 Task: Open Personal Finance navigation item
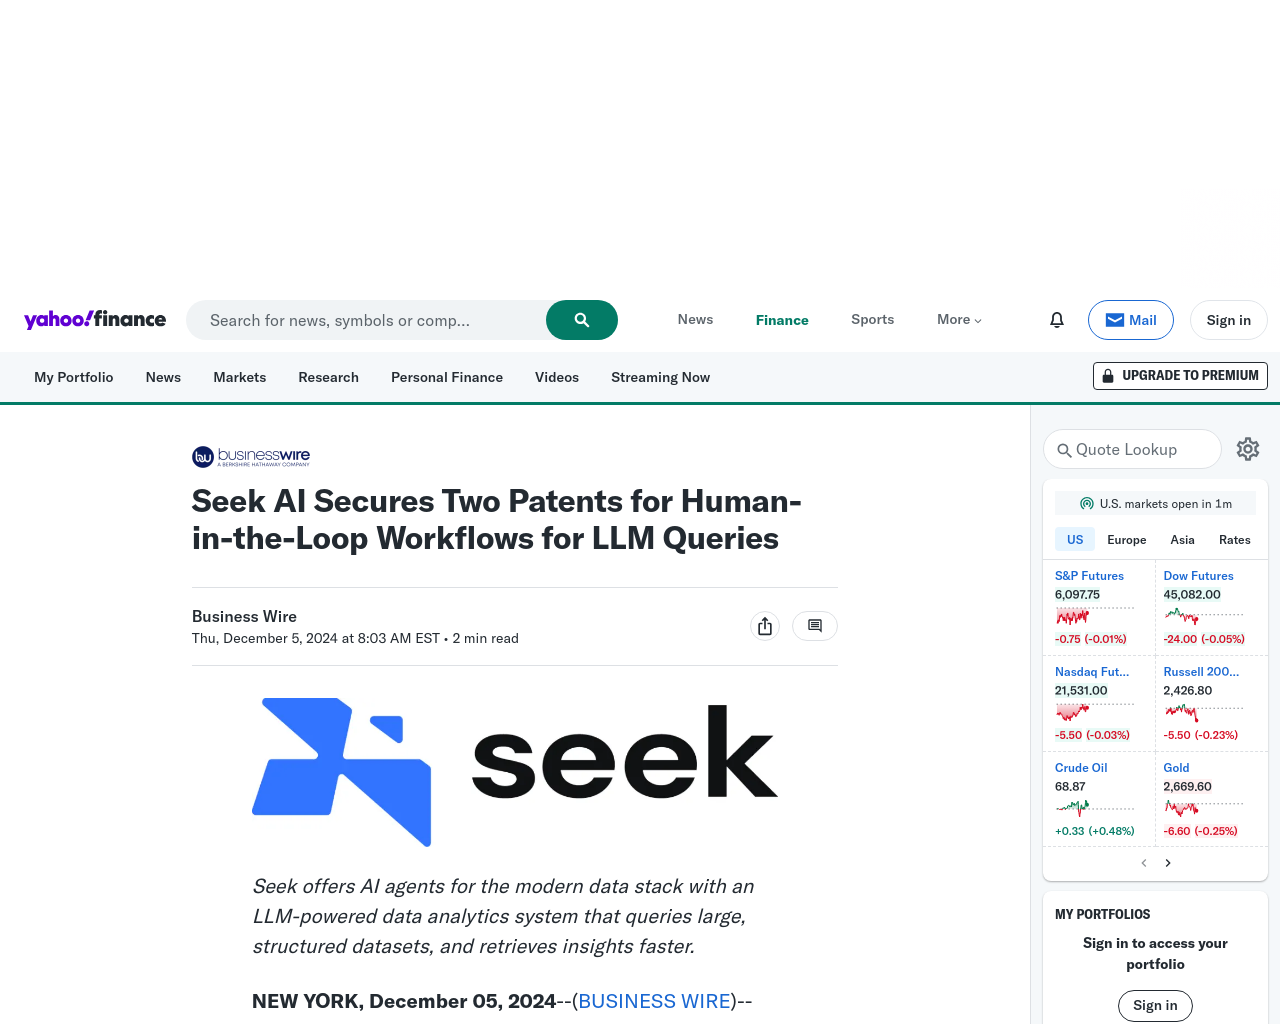click(x=446, y=377)
